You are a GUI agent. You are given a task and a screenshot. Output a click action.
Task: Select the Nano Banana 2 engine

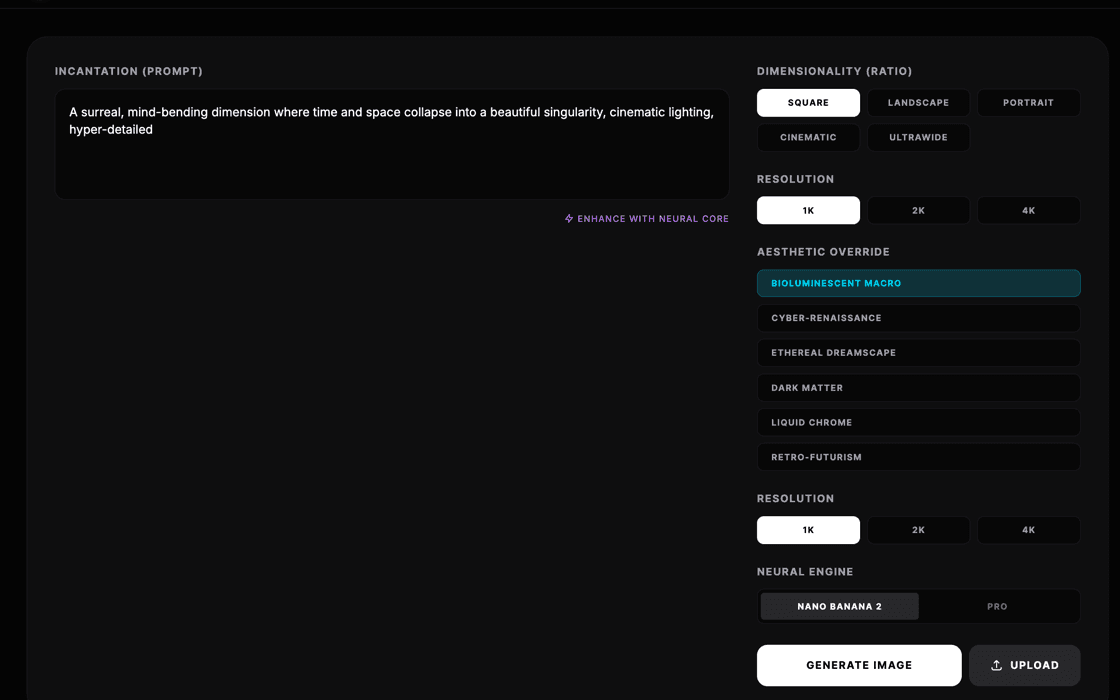pyautogui.click(x=839, y=606)
